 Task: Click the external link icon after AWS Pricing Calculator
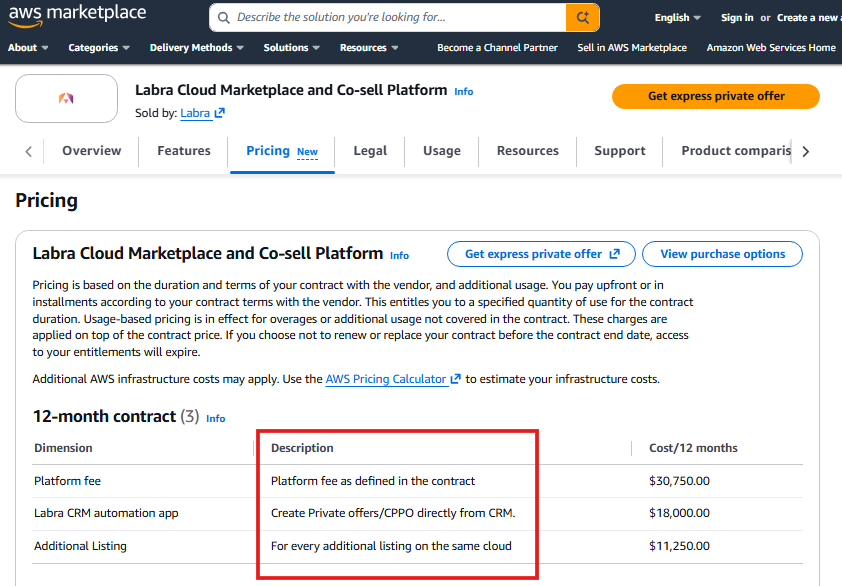pos(455,379)
